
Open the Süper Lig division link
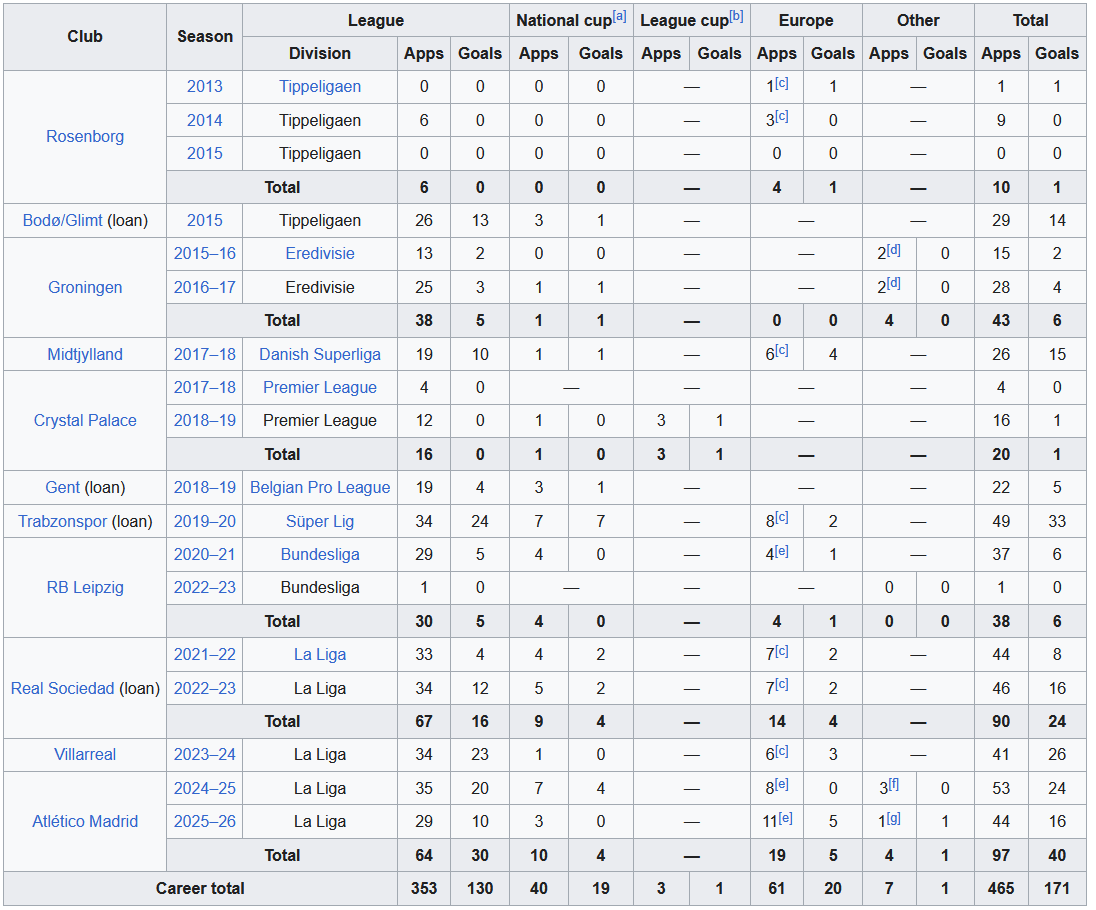[319, 521]
